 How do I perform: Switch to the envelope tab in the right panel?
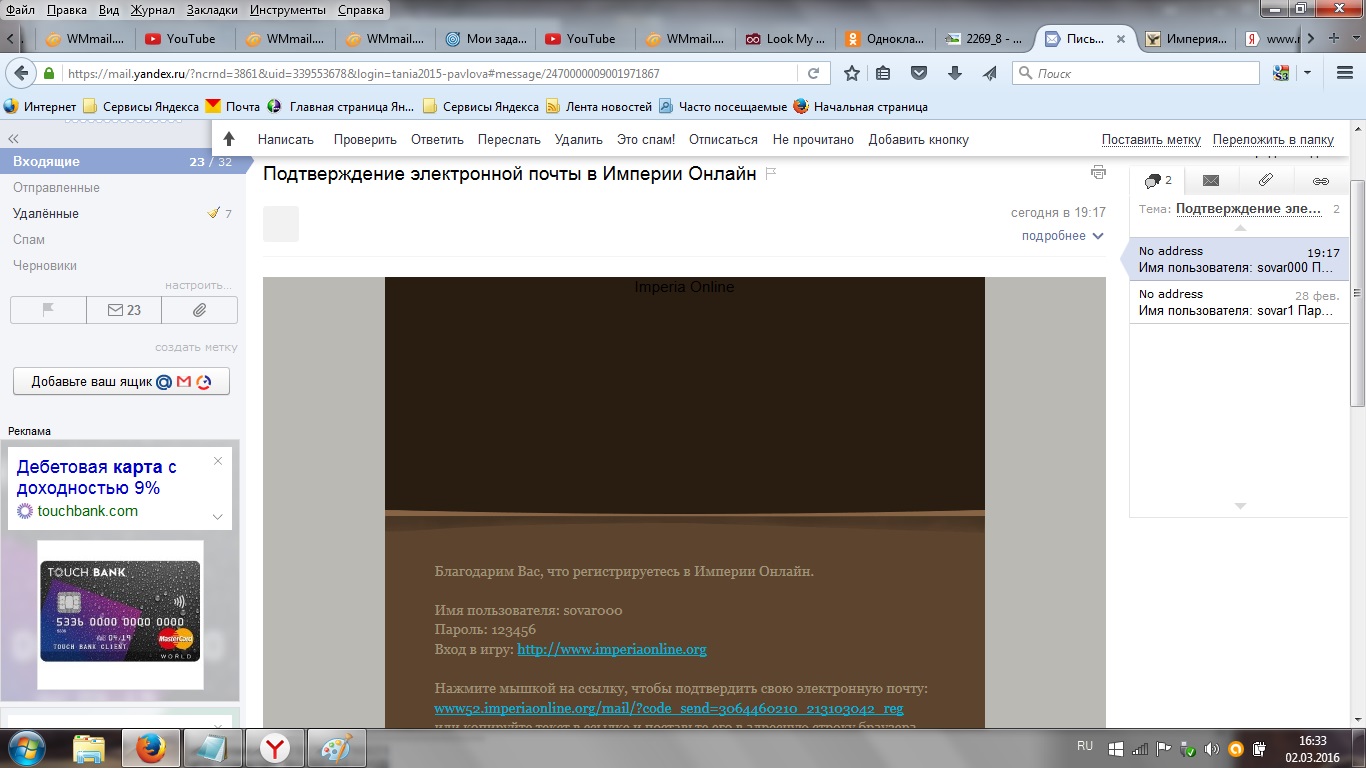1211,181
